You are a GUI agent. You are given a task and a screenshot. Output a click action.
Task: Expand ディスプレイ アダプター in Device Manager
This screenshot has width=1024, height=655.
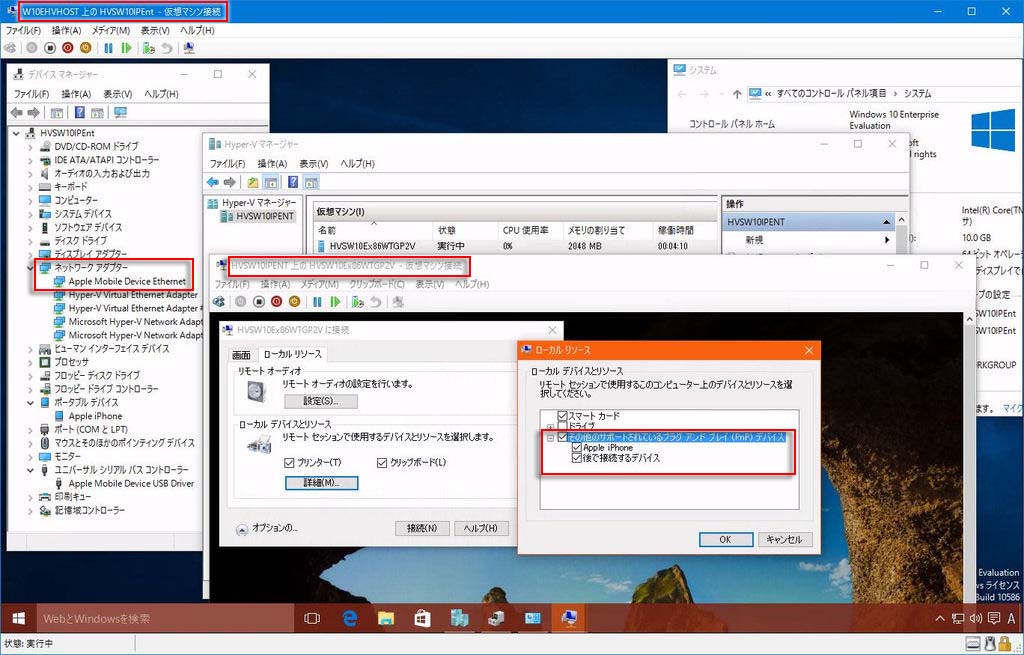pos(30,254)
